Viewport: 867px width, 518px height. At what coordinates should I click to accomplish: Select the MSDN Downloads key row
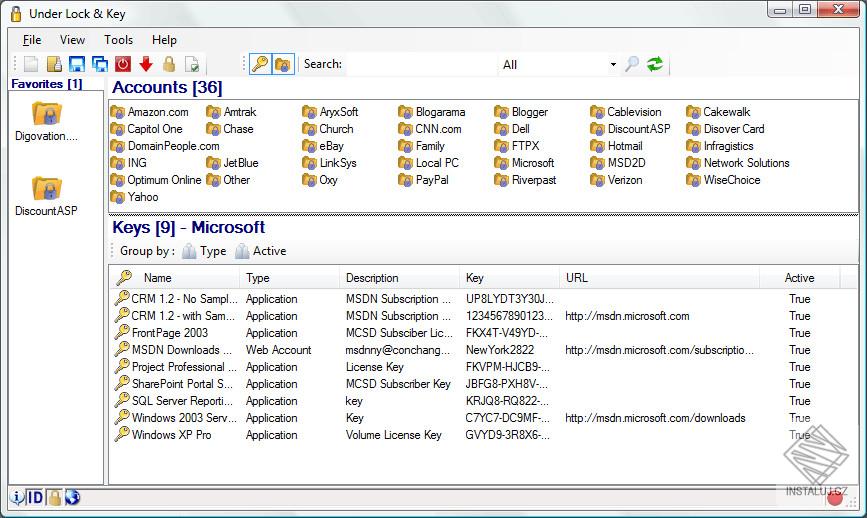(x=476, y=350)
